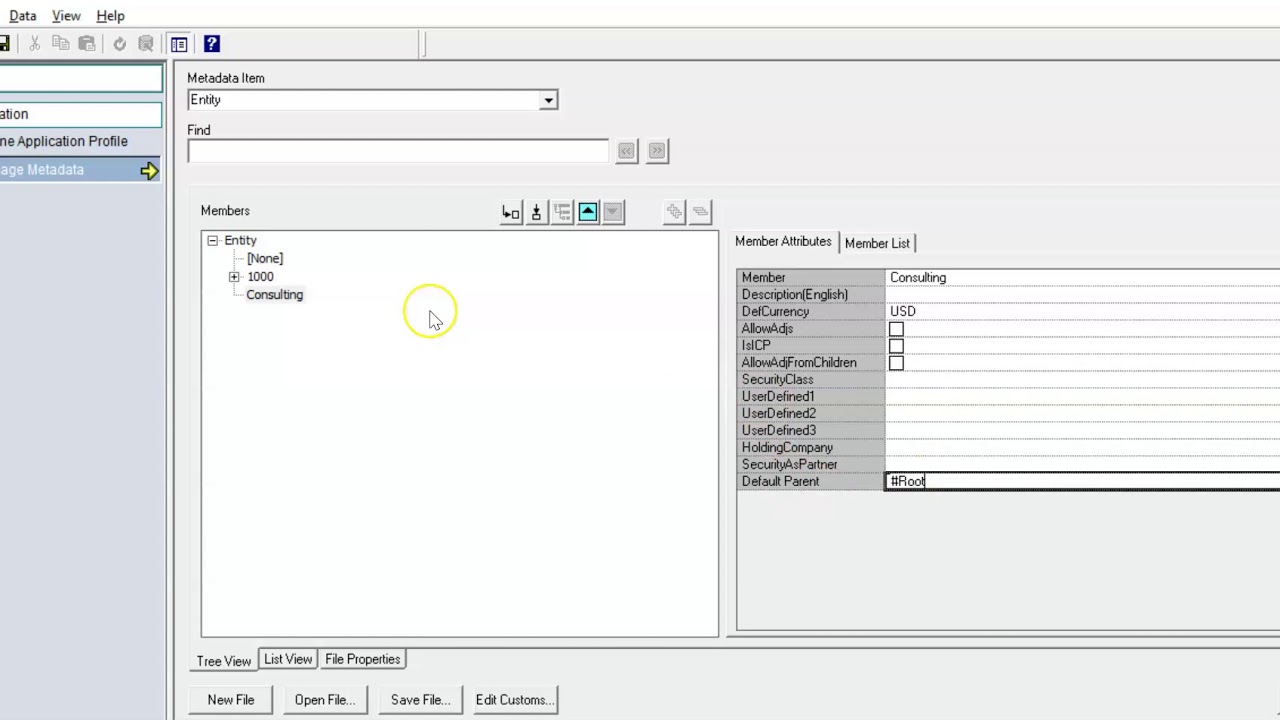Click the DefCurrency USD value cell

click(x=1083, y=312)
